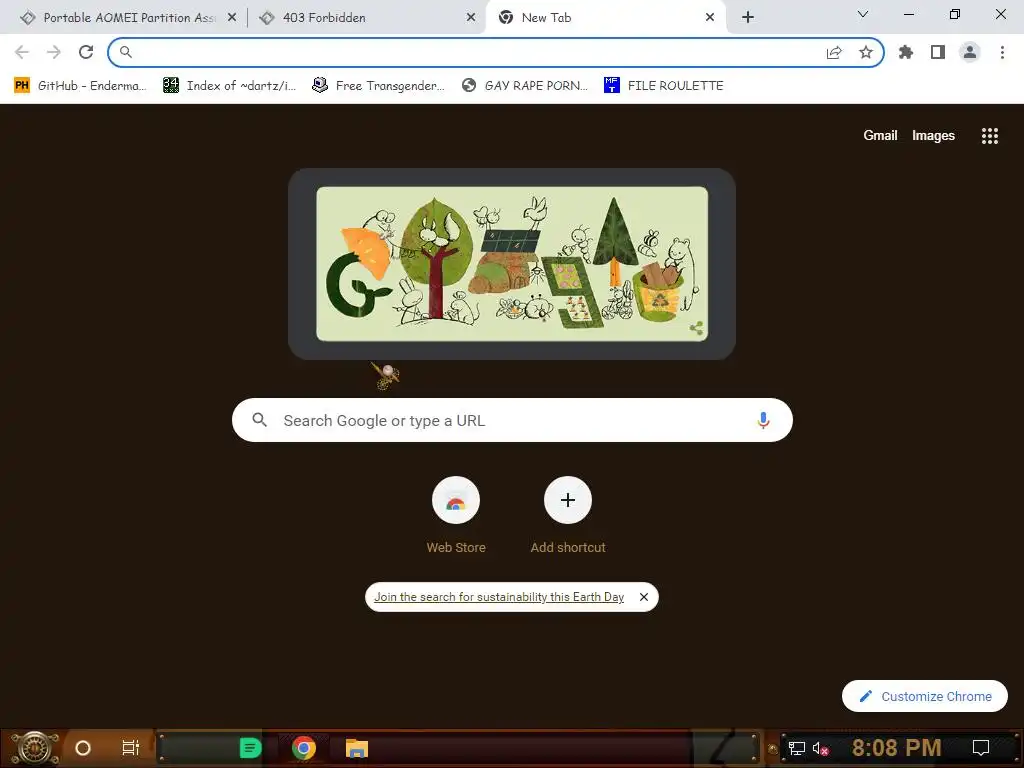This screenshot has width=1024, height=768.
Task: Open the steampunk Start button
Action: (35, 748)
